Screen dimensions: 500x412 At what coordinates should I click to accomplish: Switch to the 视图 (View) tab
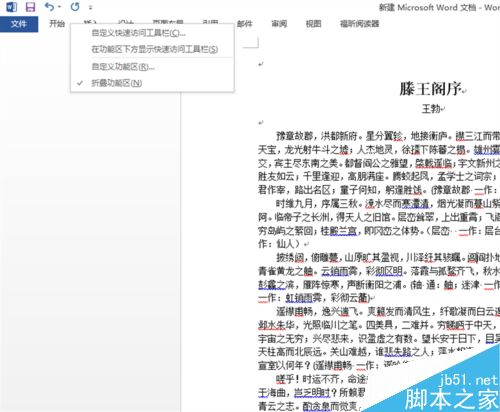click(x=313, y=24)
